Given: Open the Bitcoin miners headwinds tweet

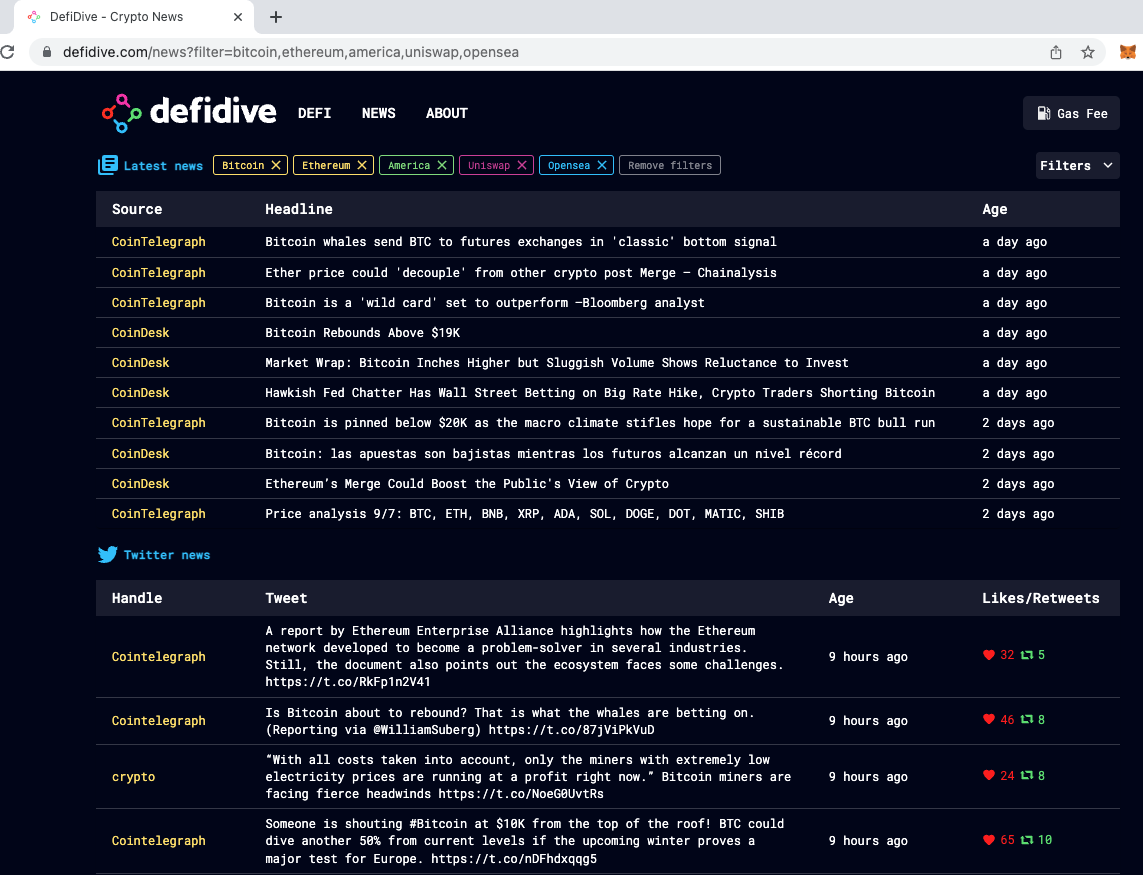Looking at the screenshot, I should 528,777.
